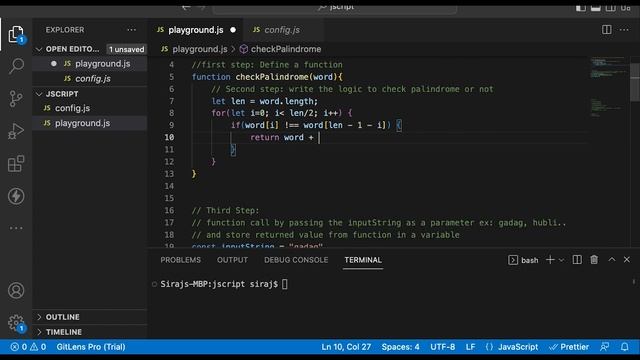The height and width of the screenshot is (360, 640).
Task: Open editor more actions ellipsis
Action: click(x=624, y=30)
